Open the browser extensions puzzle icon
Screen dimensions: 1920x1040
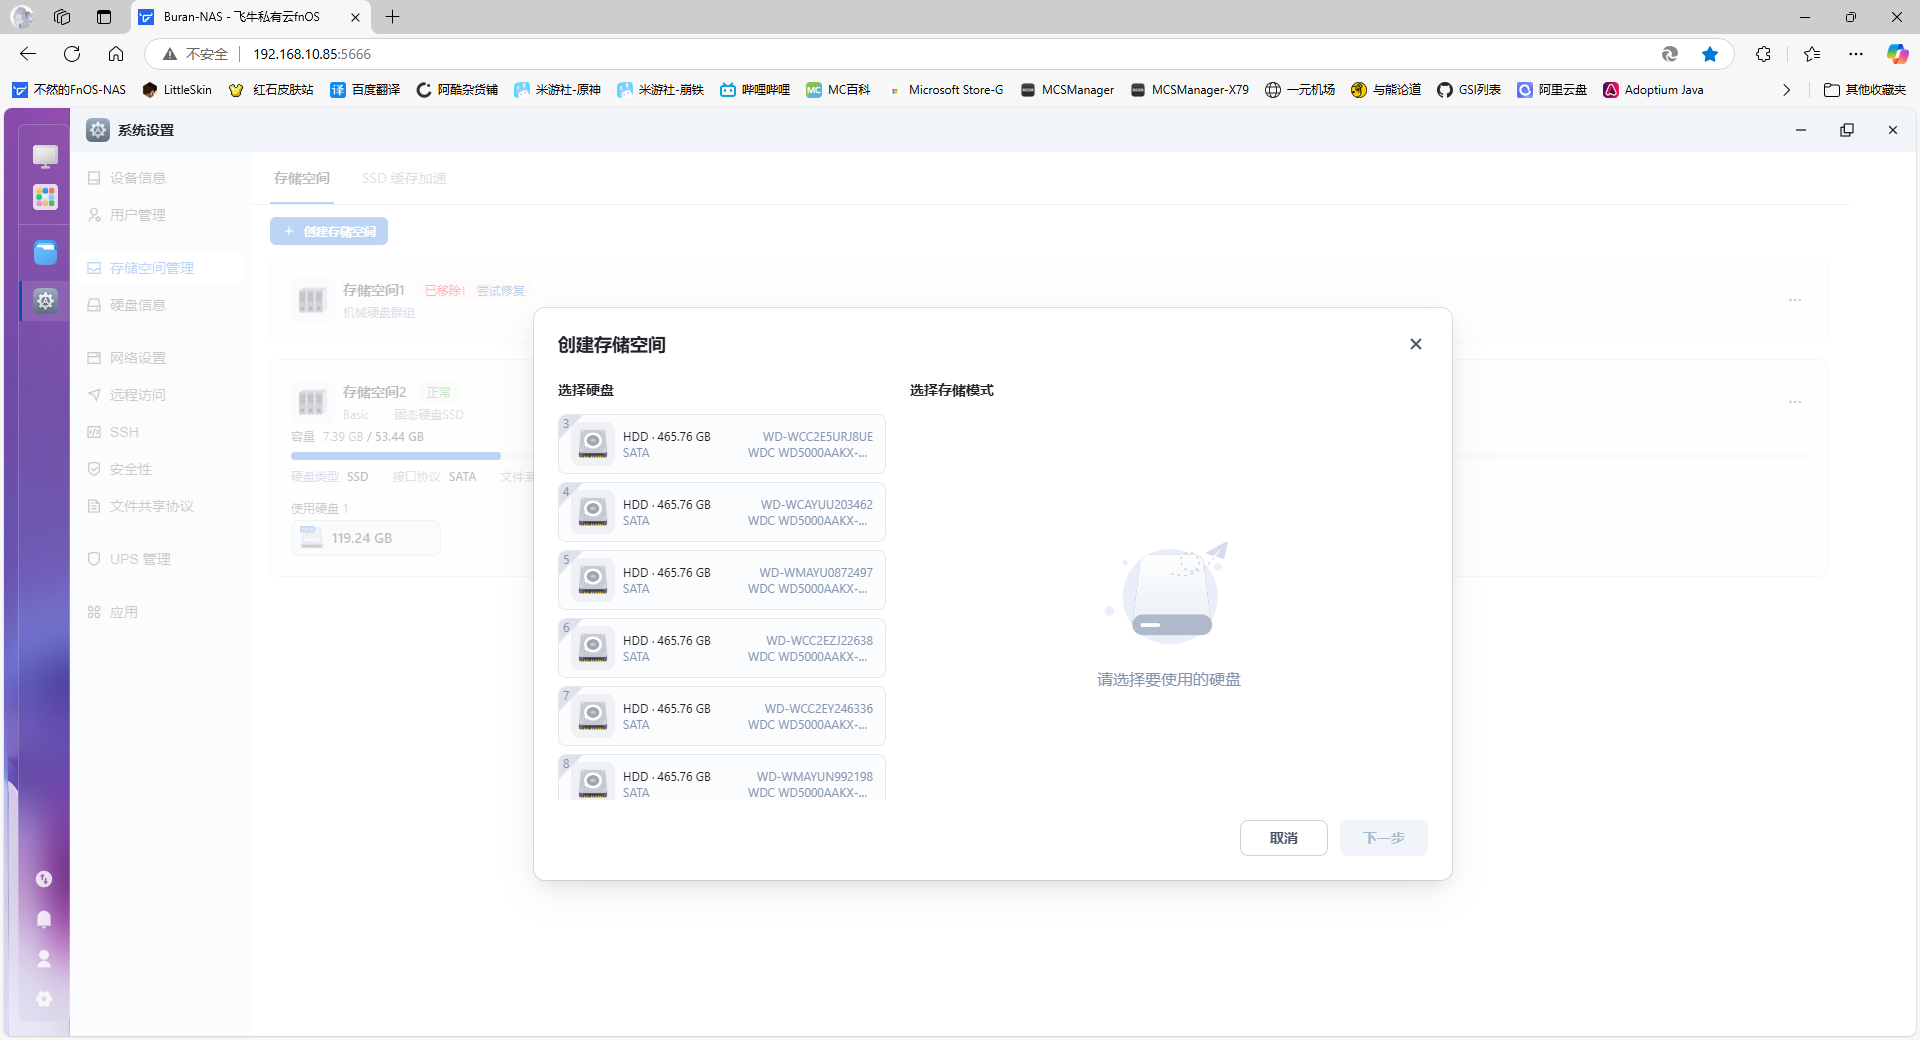1763,54
